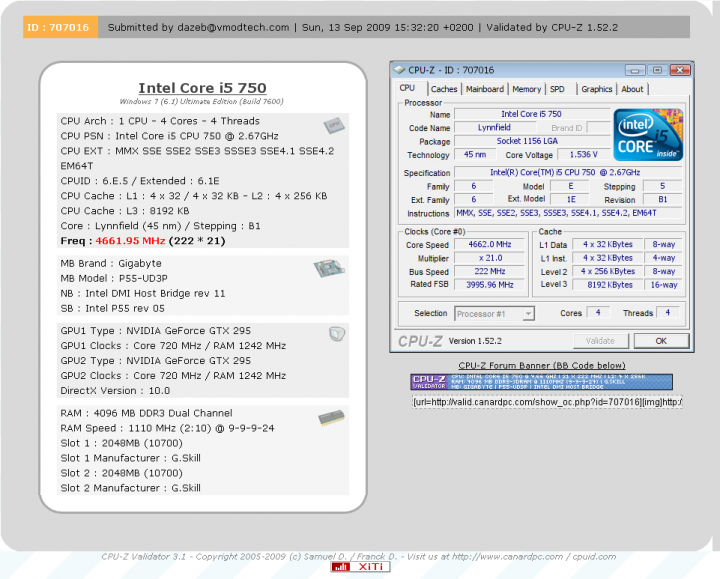Click 'CPUID : 6.E.5 / Extended : 6.1E' line
The image size is (720, 579).
[140, 181]
